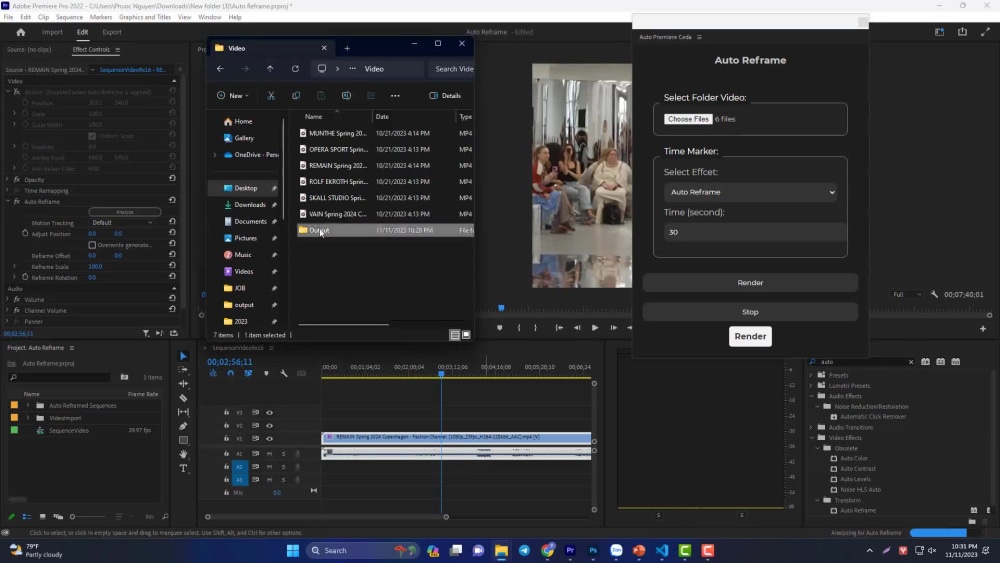Select the Hand tool
The width and height of the screenshot is (1000, 563).
pyautogui.click(x=184, y=454)
